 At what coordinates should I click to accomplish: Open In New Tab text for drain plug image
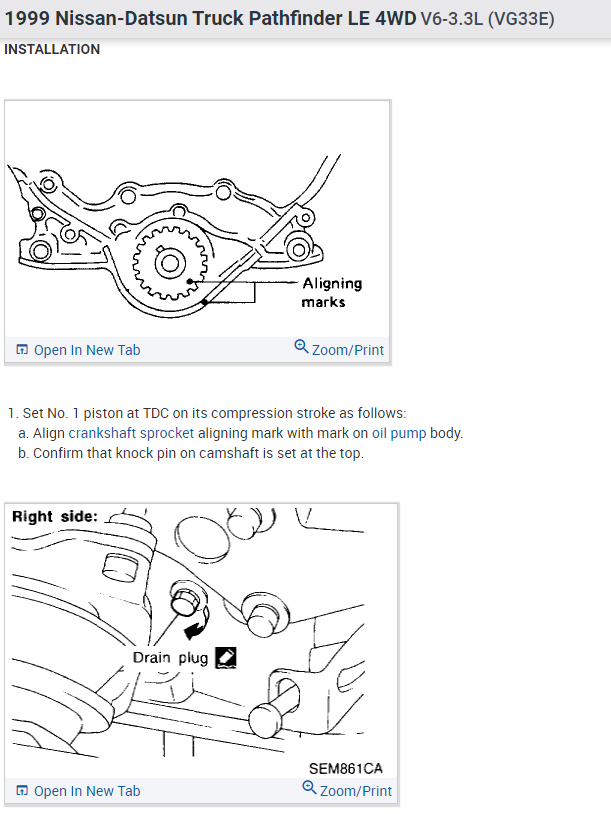tap(87, 791)
